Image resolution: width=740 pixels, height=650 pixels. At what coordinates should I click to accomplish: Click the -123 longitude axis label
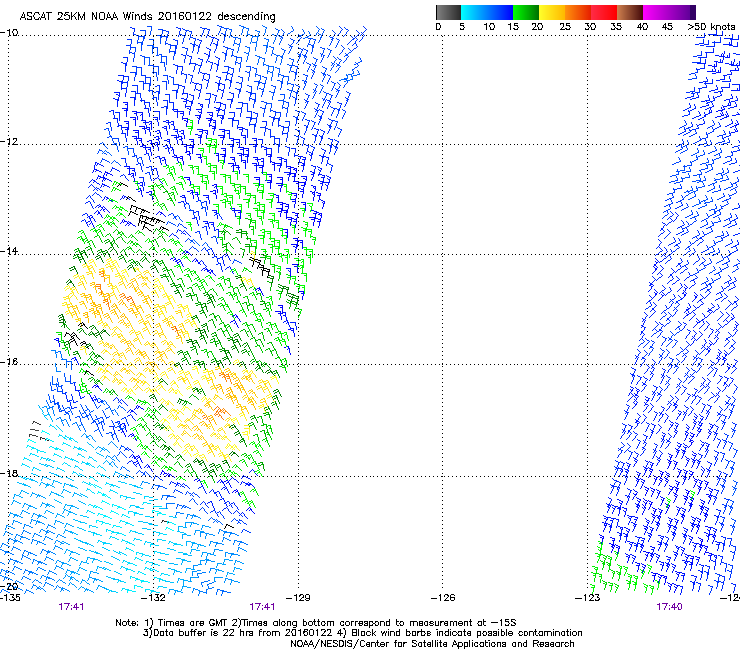(x=587, y=598)
